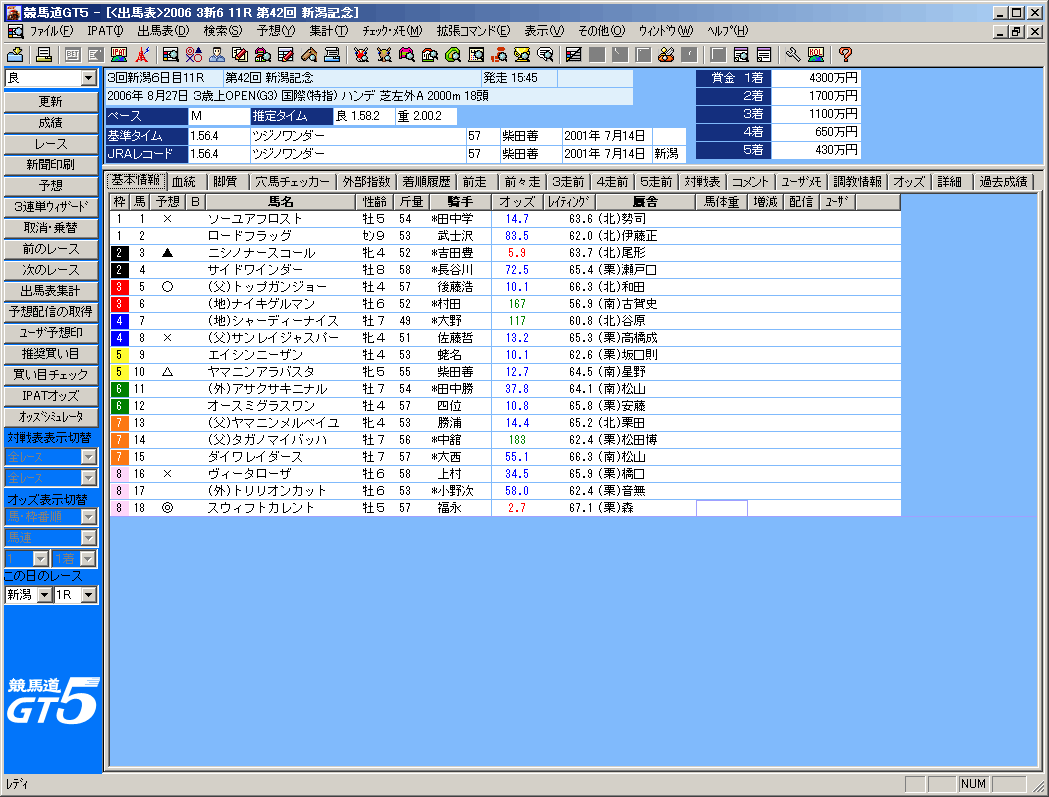Viewport: 1049px width, 797px height.
Task: Switch to the 血統 tab
Action: (183, 182)
